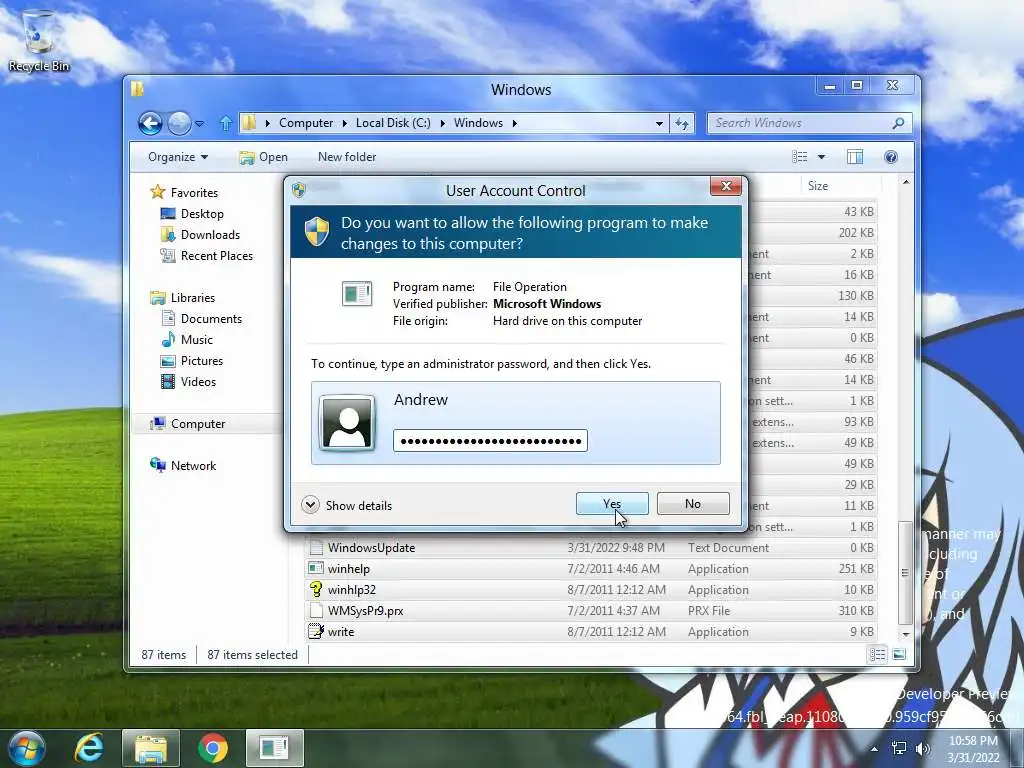Open the Videos library
The height and width of the screenshot is (768, 1024).
tap(188, 381)
